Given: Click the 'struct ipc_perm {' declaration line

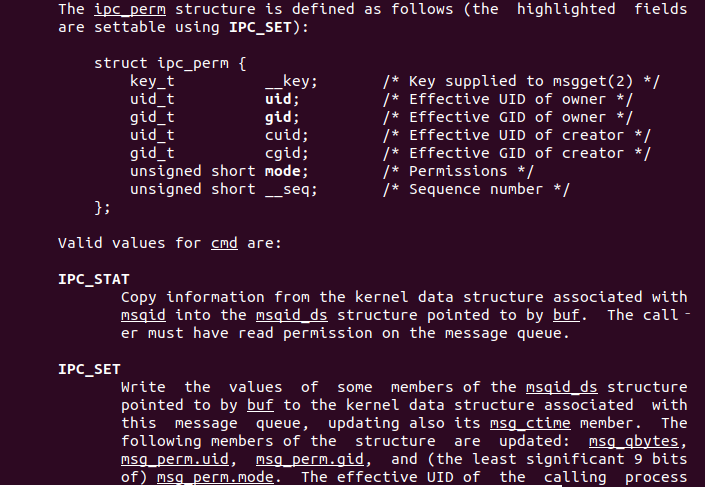Looking at the screenshot, I should pos(169,63).
